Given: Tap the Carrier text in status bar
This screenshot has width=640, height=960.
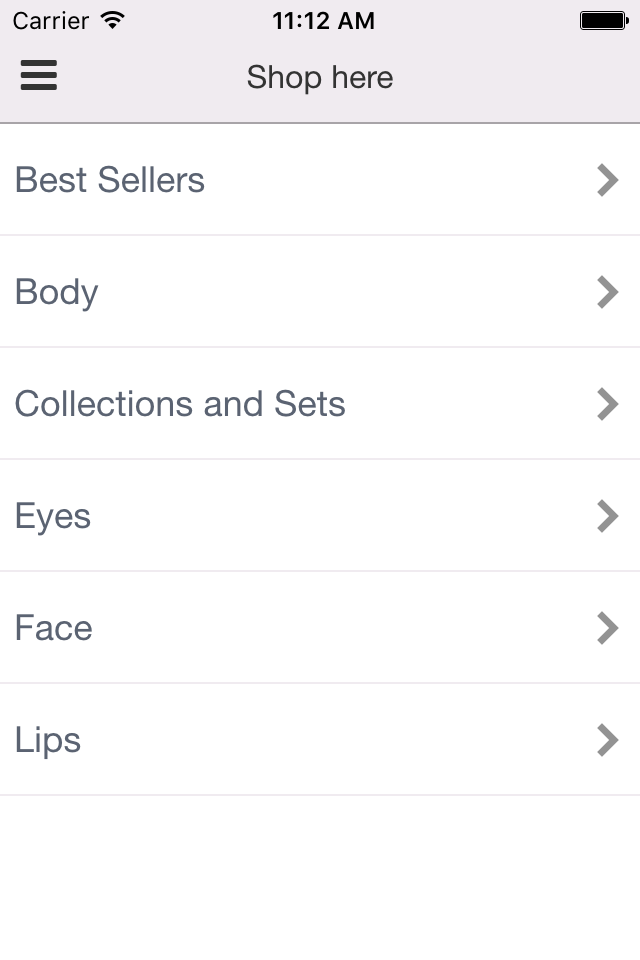Looking at the screenshot, I should (51, 21).
